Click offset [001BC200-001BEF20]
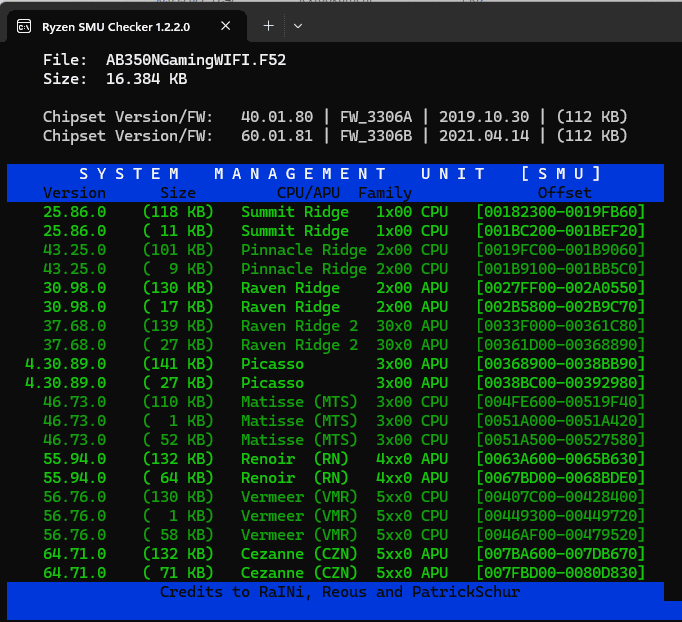Screen dimensions: 682x622 click(x=560, y=231)
